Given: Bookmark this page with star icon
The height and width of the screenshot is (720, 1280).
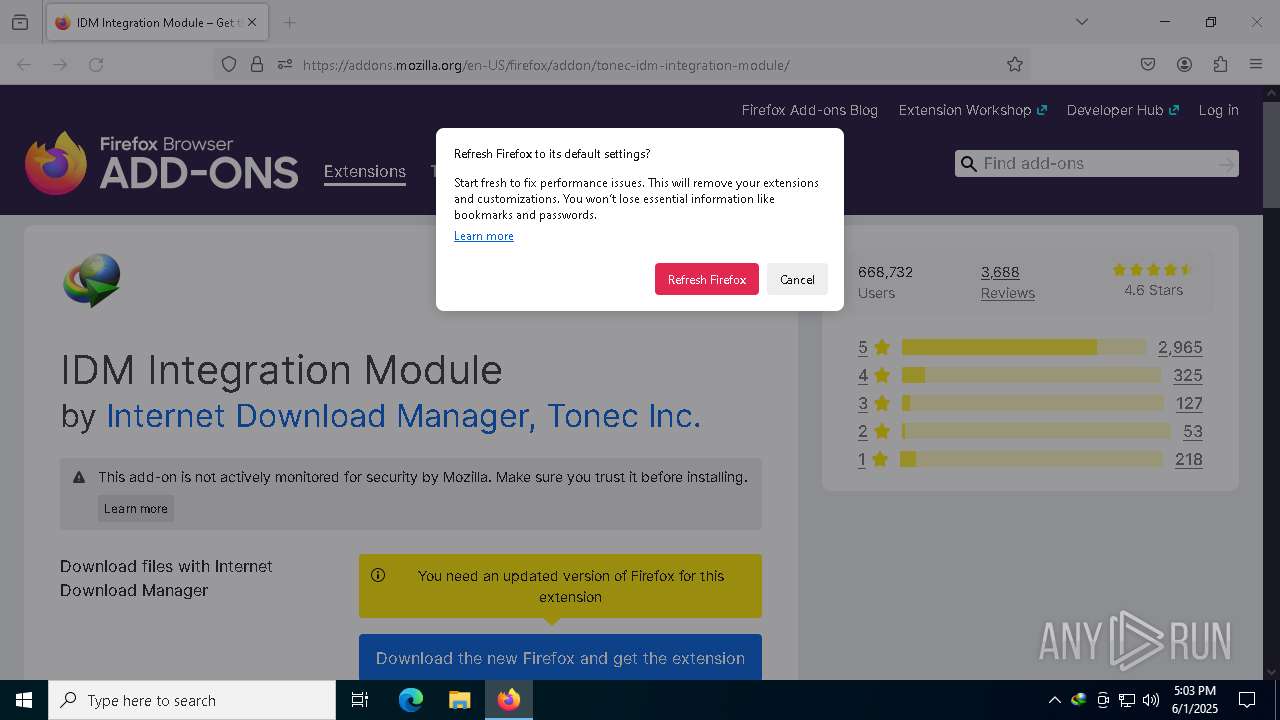Looking at the screenshot, I should pyautogui.click(x=1015, y=64).
